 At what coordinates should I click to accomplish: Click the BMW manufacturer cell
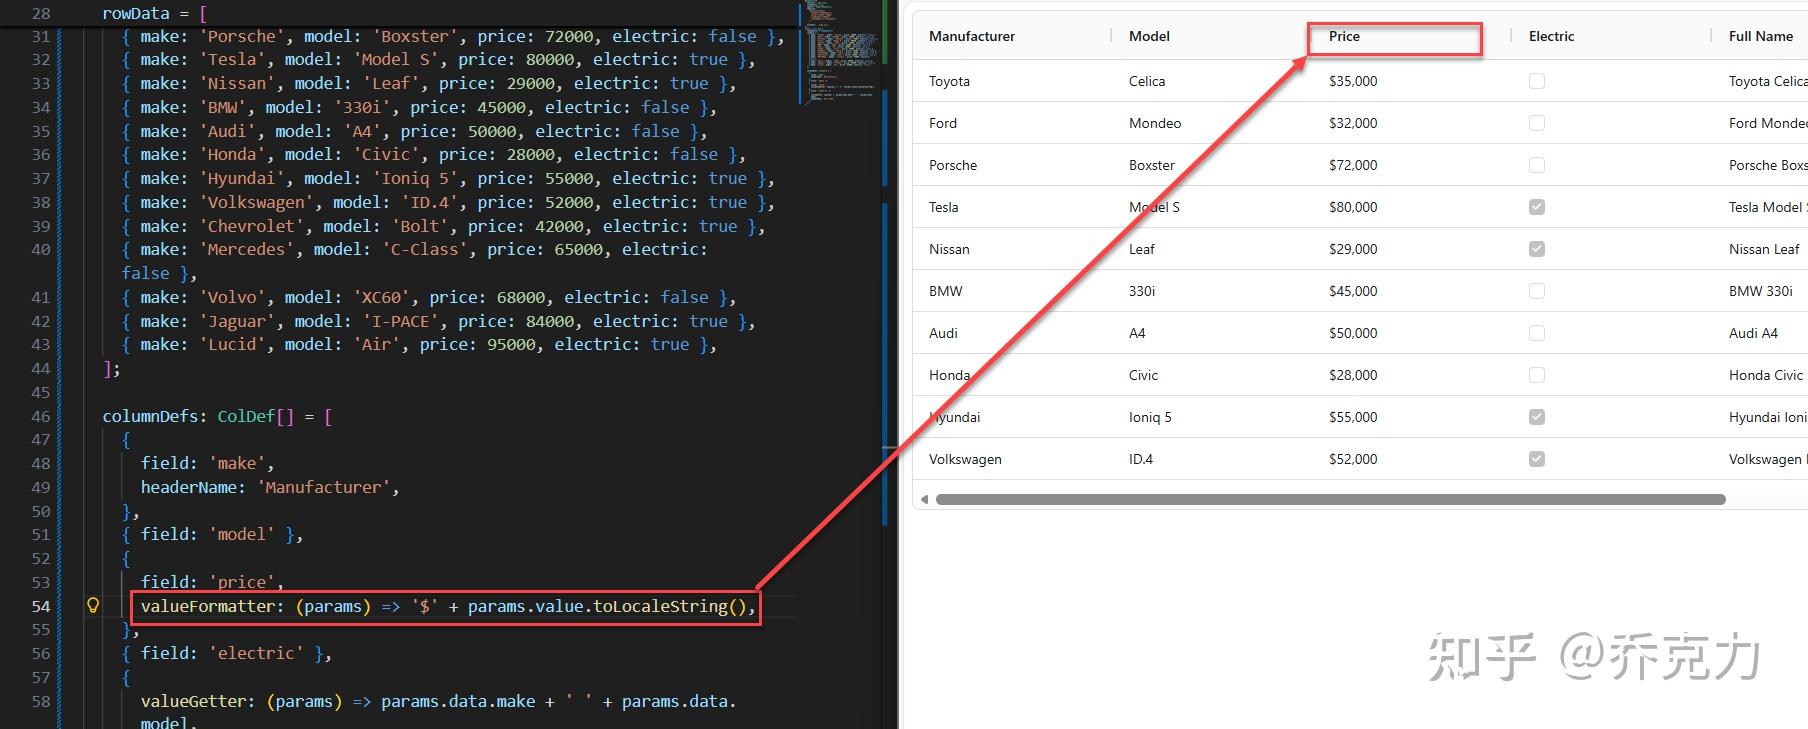tap(946, 291)
